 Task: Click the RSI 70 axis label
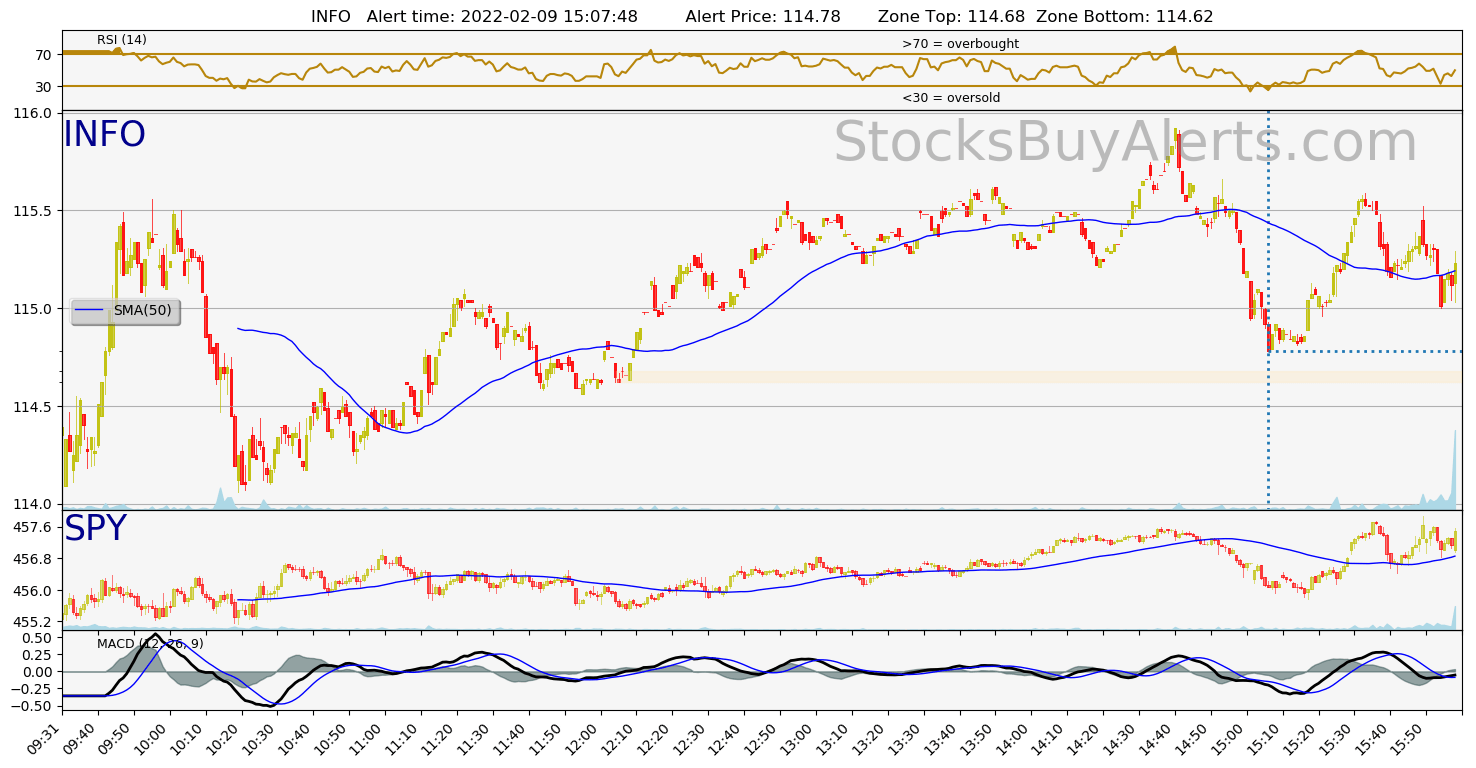point(43,55)
